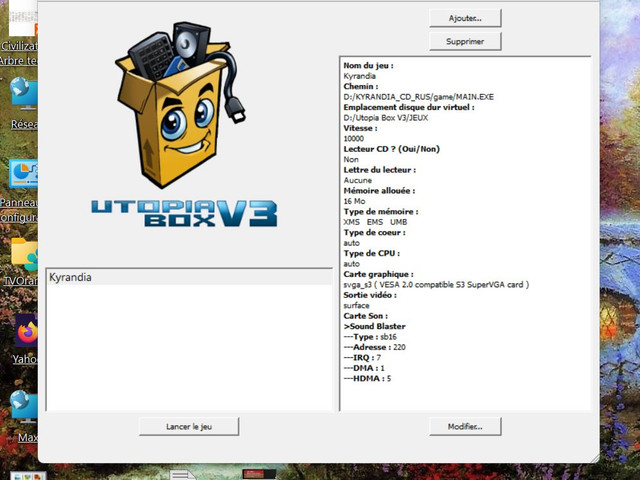Launch the game with Lancer le jeu

coord(189,427)
